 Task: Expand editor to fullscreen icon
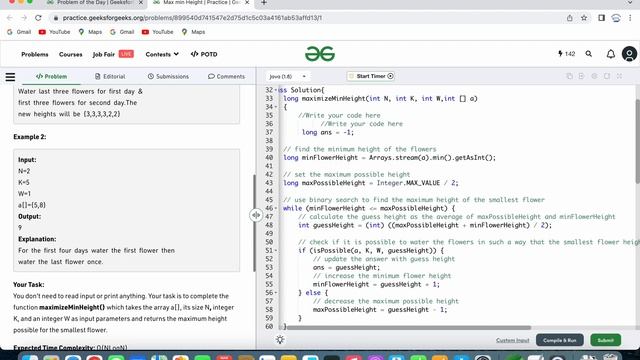tap(619, 76)
